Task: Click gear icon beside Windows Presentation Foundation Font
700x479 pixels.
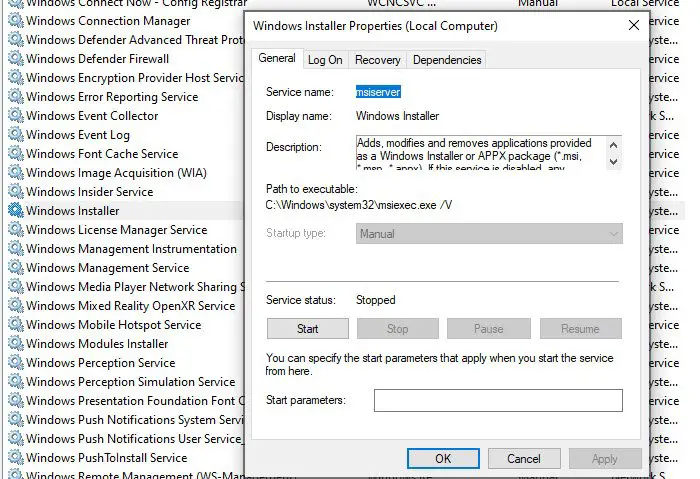Action: tap(16, 400)
